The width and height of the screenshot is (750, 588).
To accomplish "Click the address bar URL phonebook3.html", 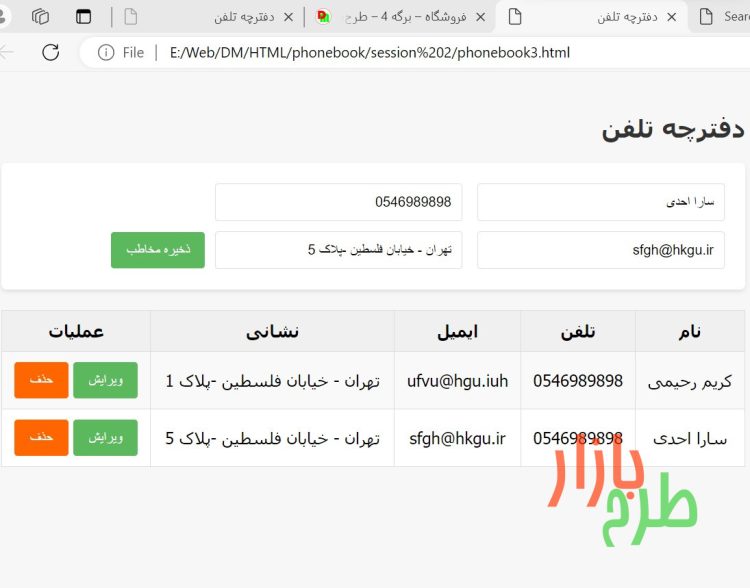I will click(x=370, y=52).
